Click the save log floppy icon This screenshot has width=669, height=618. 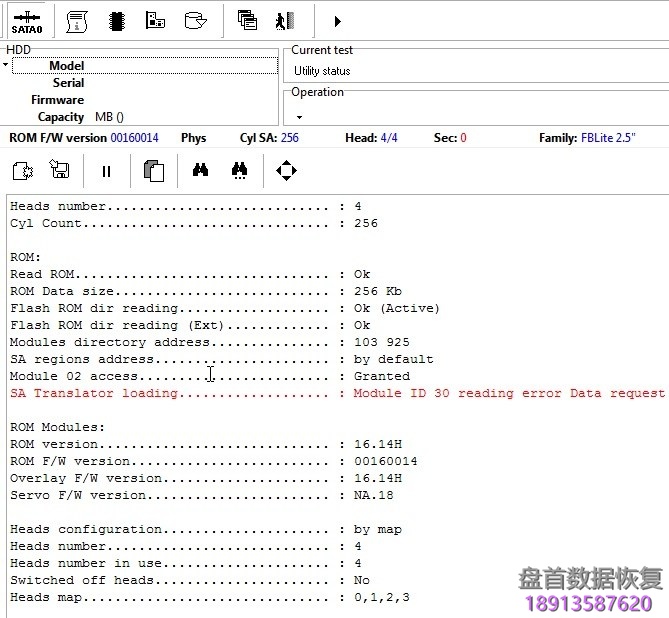[x=60, y=169]
